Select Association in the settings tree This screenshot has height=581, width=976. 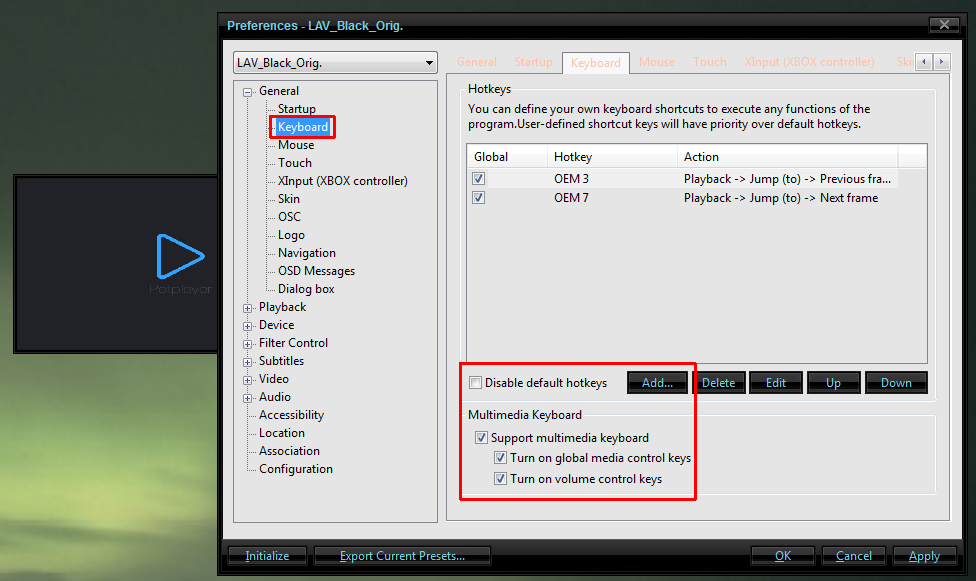coord(289,451)
